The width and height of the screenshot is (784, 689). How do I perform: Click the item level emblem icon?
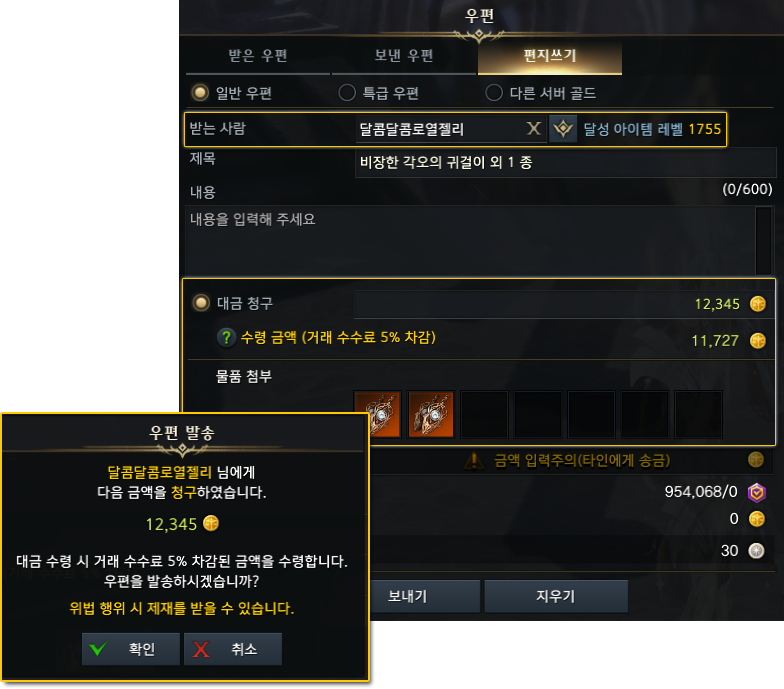pos(563,129)
